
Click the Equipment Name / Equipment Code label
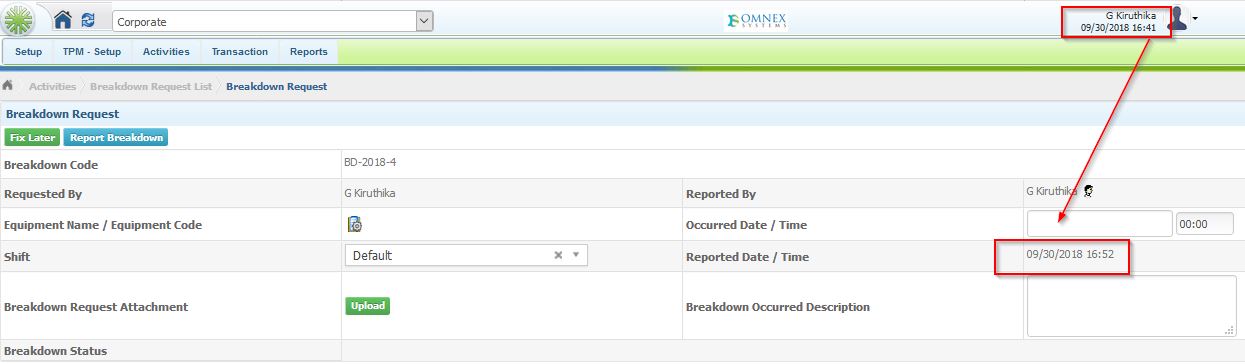click(103, 225)
